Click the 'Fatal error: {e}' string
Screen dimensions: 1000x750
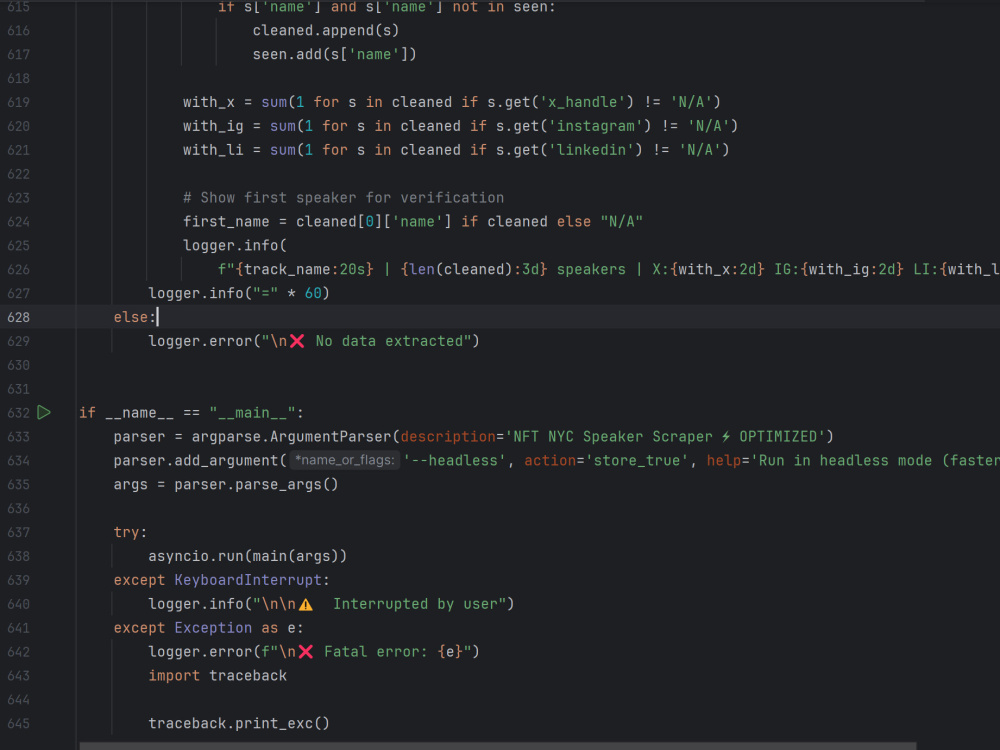392,652
